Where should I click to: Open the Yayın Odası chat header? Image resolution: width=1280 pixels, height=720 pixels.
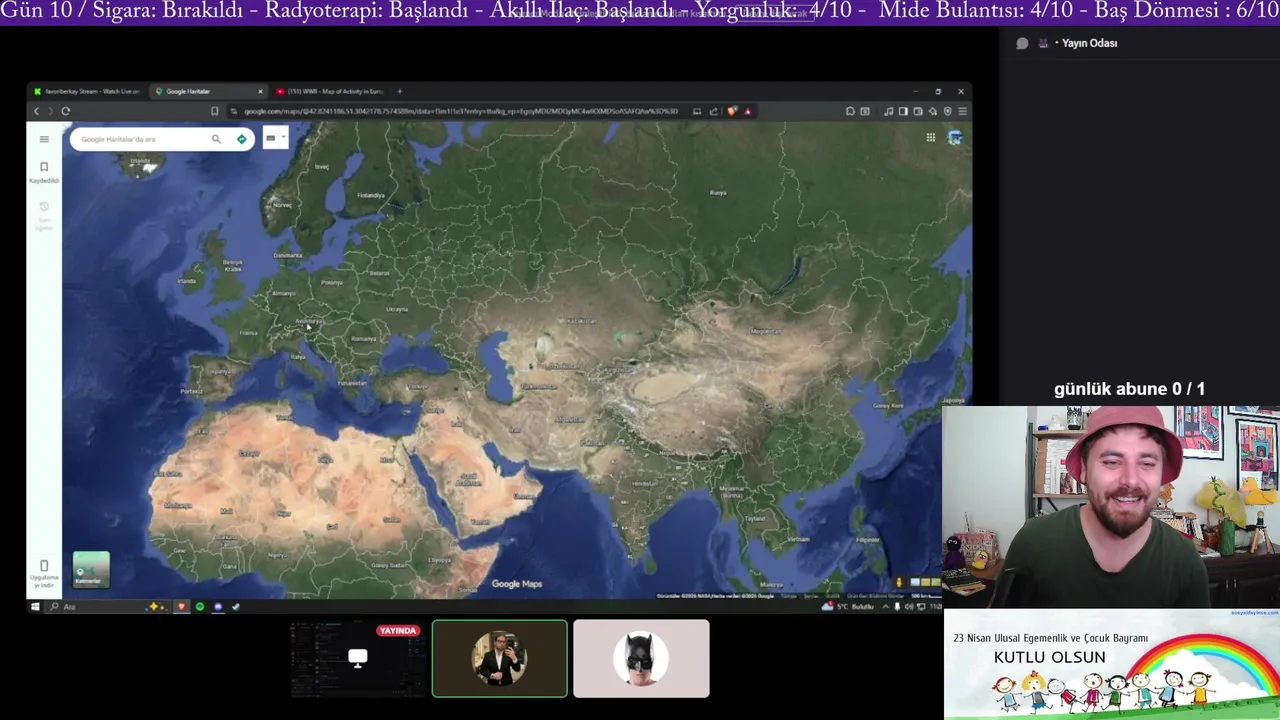point(1089,43)
